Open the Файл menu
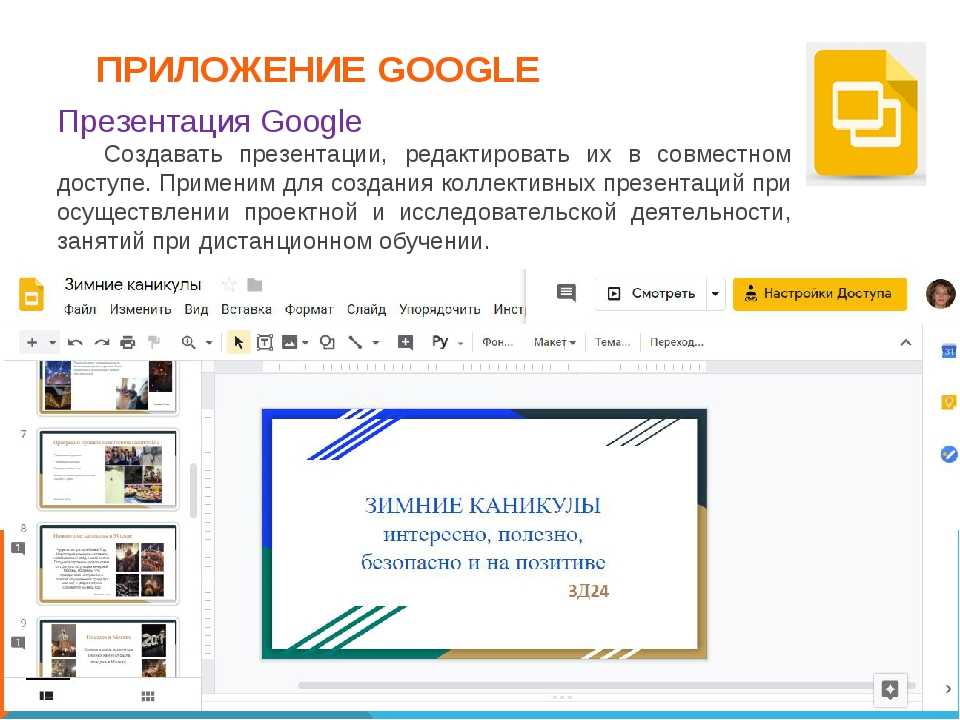Image resolution: width=960 pixels, height=720 pixels. [80, 310]
